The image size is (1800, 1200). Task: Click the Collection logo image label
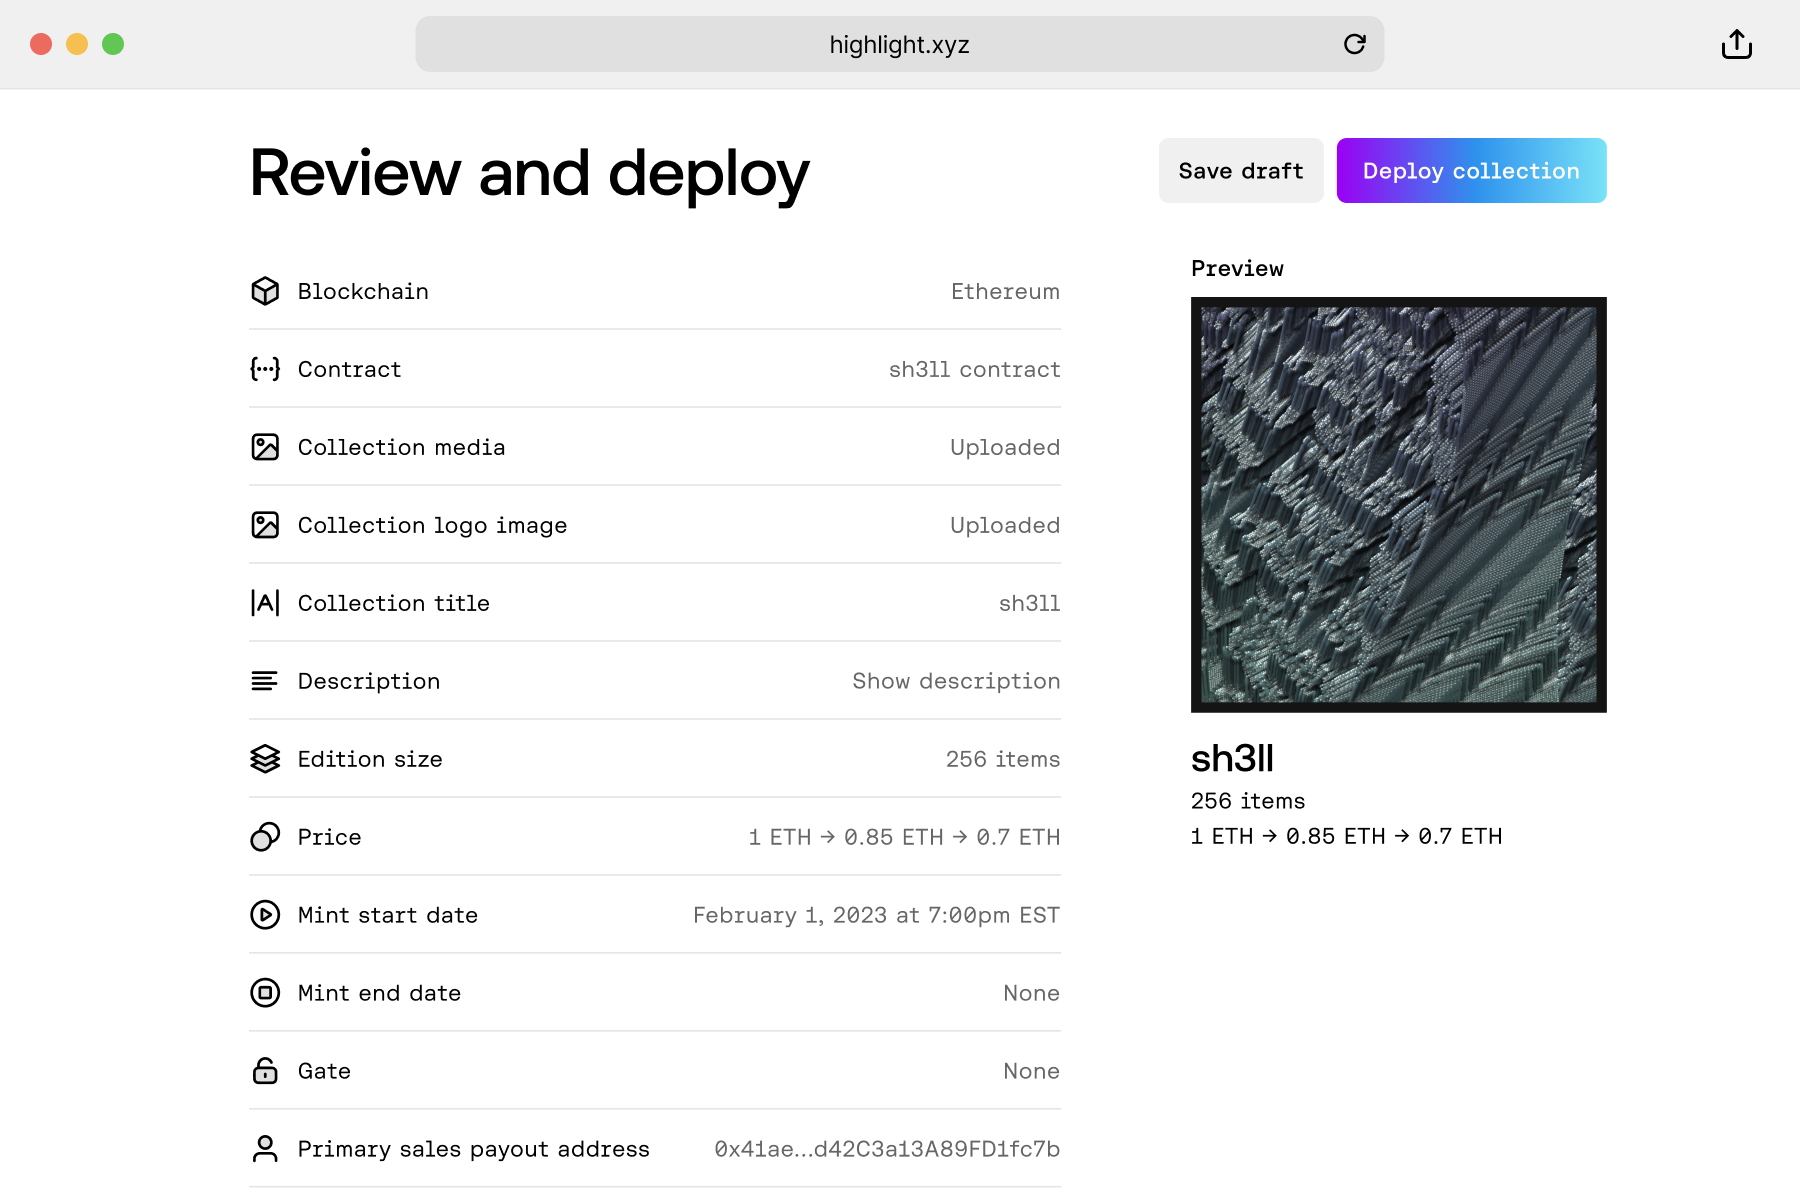click(x=432, y=525)
